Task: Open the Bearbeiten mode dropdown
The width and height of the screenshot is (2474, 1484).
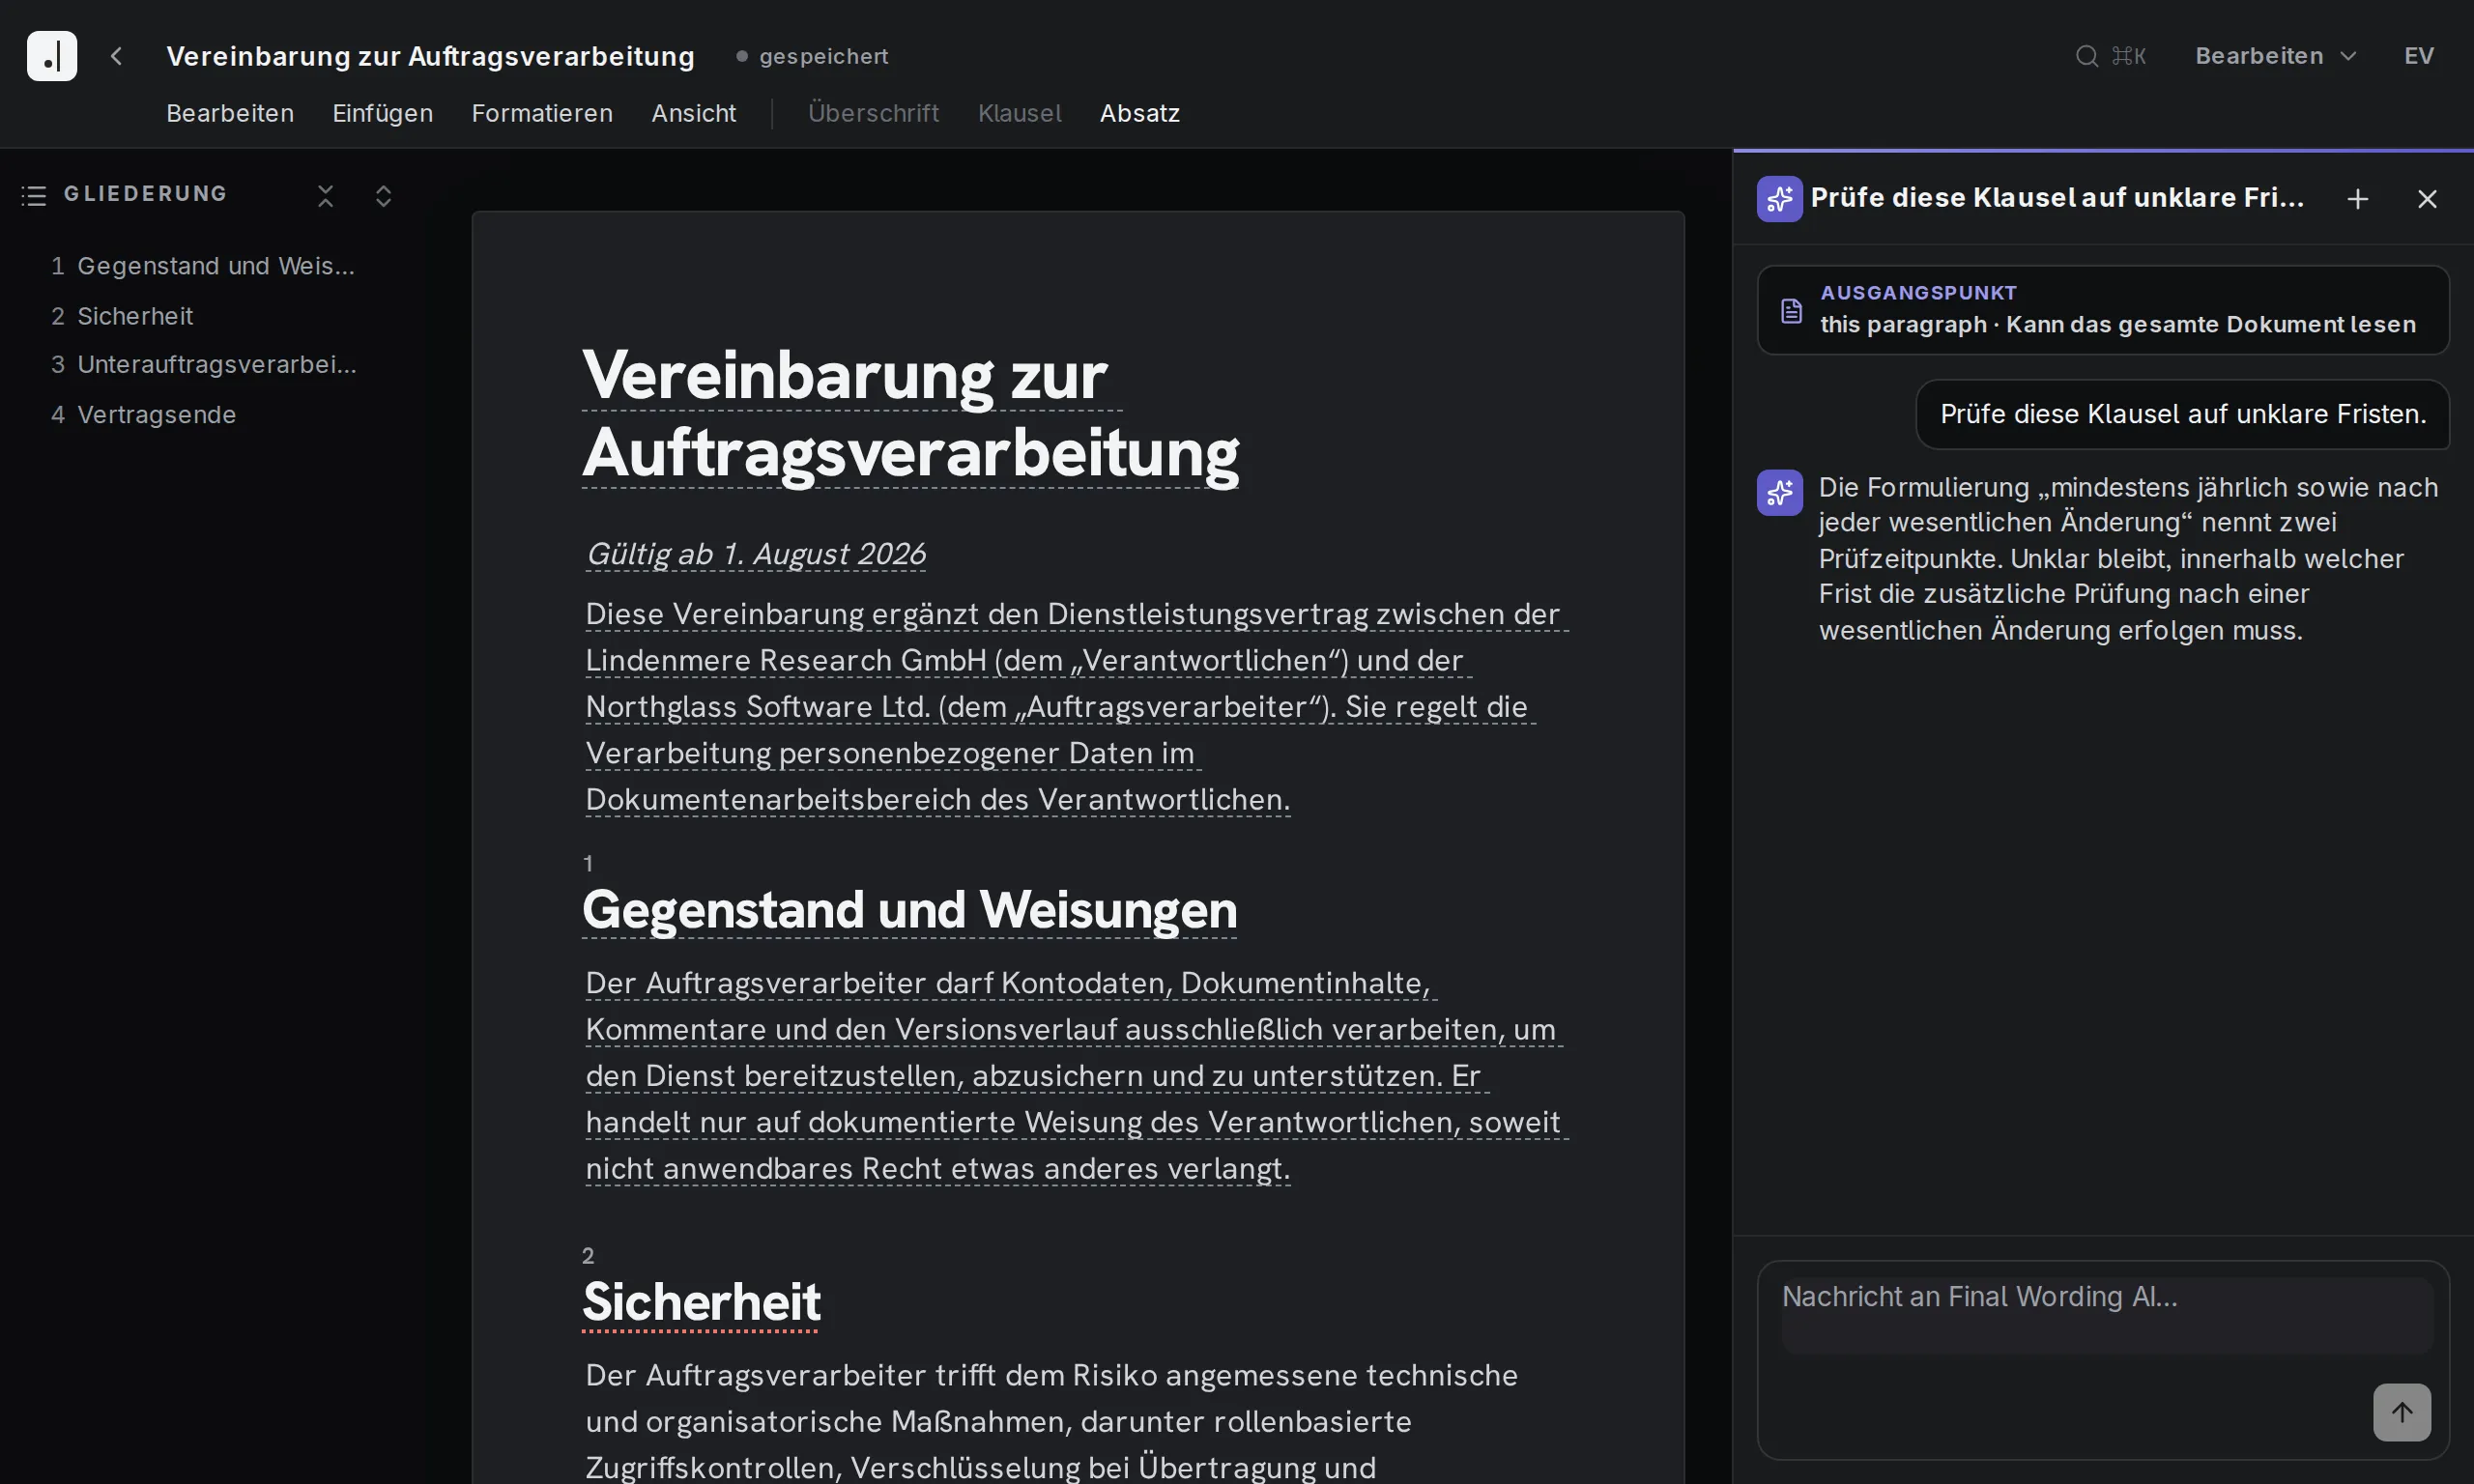Action: coord(2276,56)
